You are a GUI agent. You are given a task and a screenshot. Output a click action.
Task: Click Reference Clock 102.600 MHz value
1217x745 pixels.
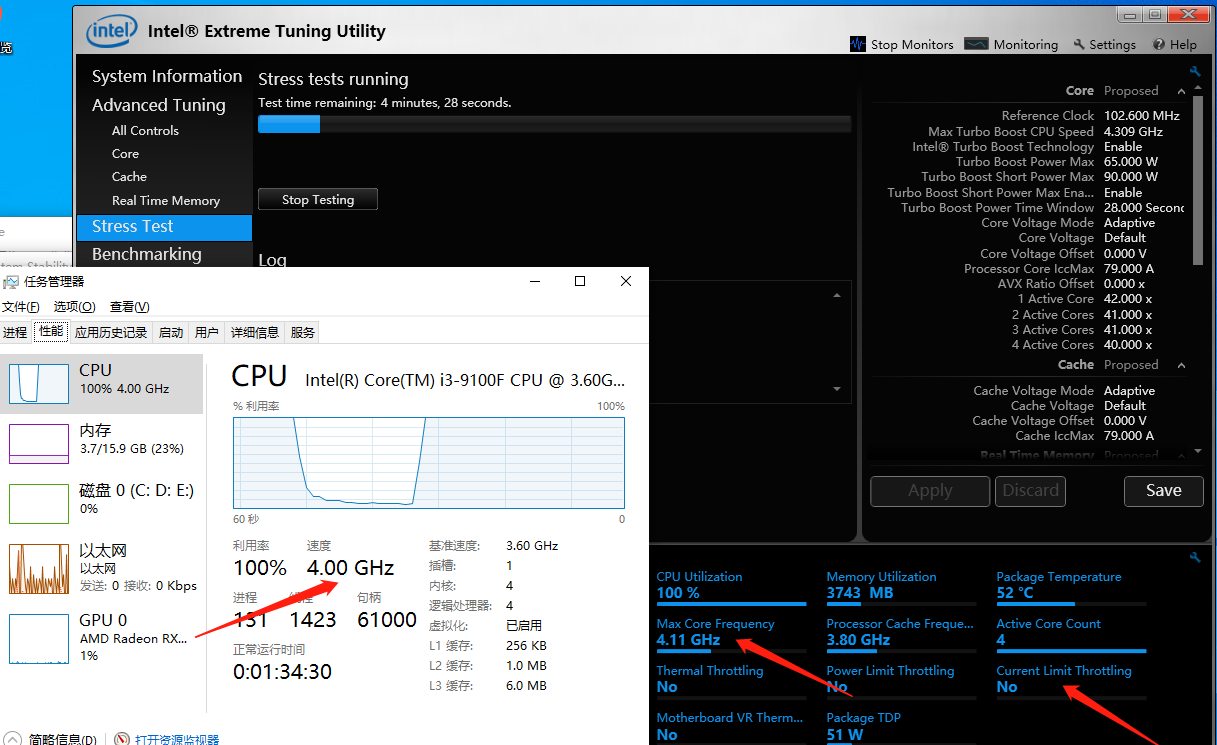click(x=1141, y=116)
